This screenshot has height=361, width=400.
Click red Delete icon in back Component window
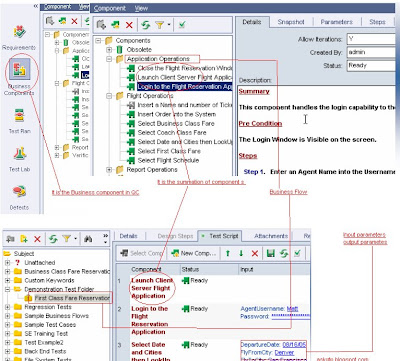click(74, 22)
